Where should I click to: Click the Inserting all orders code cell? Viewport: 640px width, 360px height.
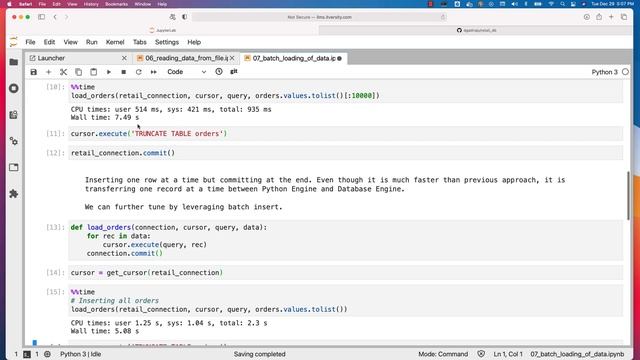[346, 301]
